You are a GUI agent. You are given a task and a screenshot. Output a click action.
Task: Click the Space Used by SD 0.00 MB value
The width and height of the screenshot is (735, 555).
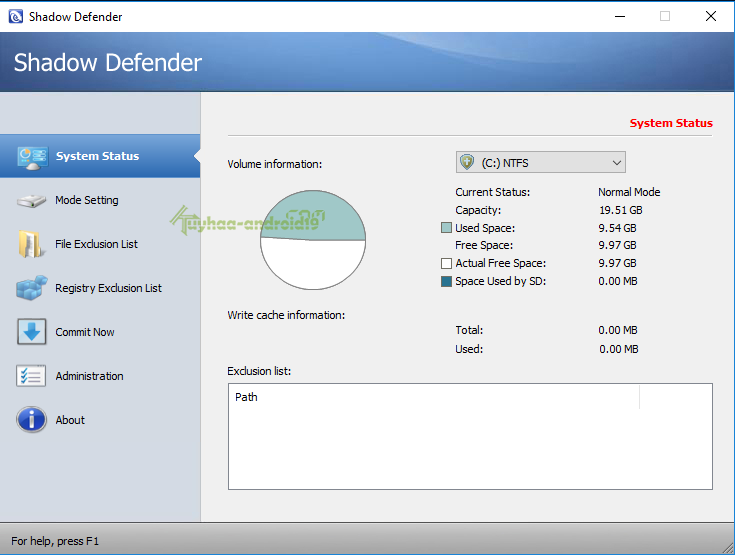point(618,281)
